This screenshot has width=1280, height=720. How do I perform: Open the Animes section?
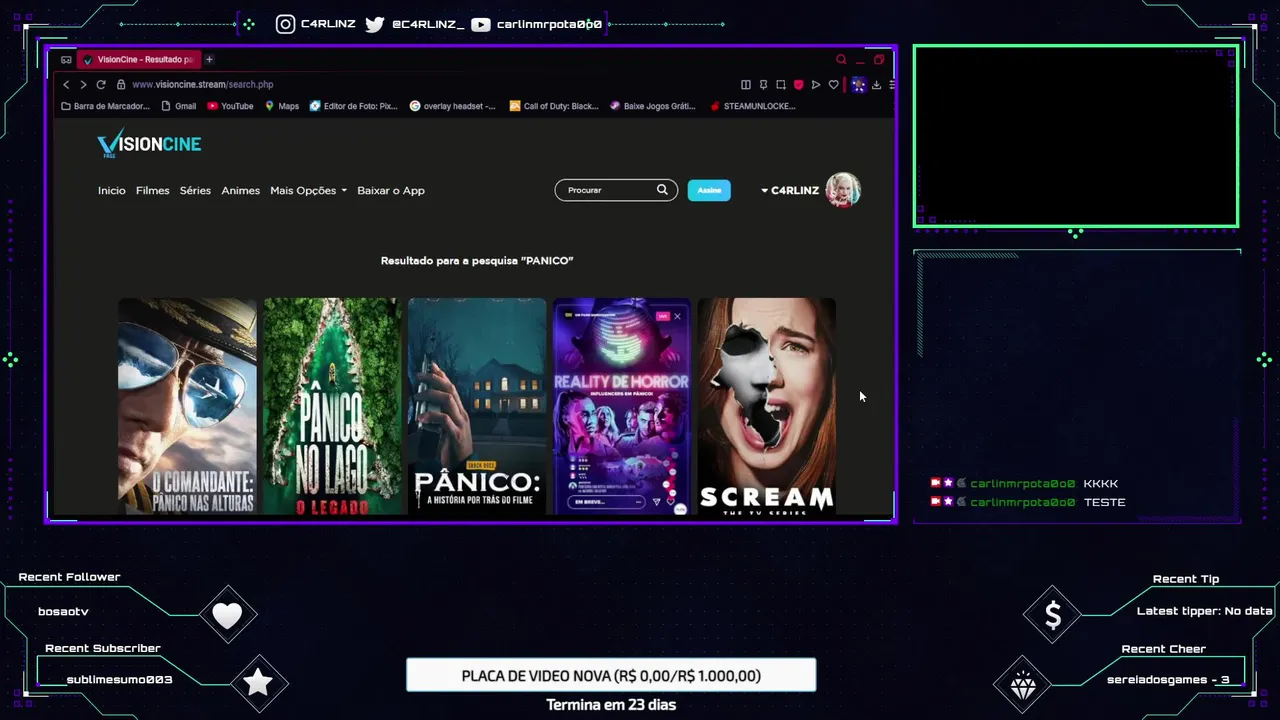[x=240, y=190]
